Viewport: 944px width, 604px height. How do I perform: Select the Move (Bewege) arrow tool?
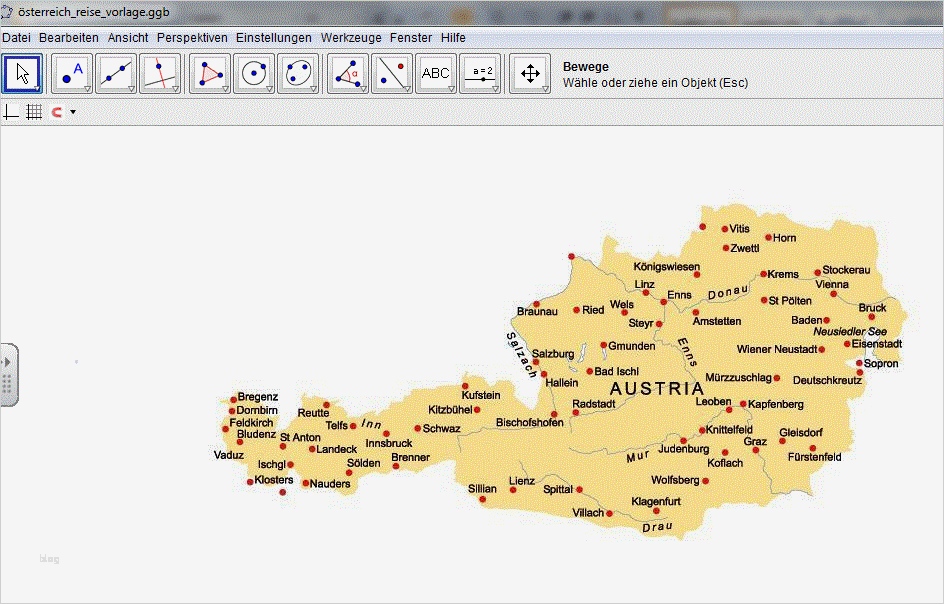point(22,73)
